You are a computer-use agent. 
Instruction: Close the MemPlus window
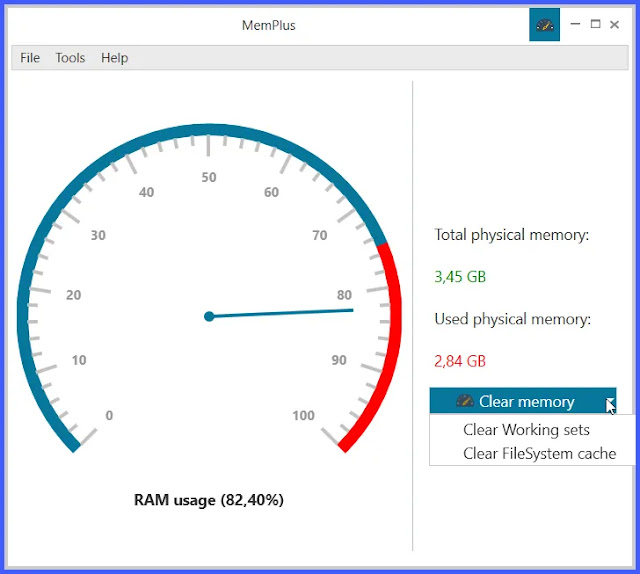click(x=614, y=24)
